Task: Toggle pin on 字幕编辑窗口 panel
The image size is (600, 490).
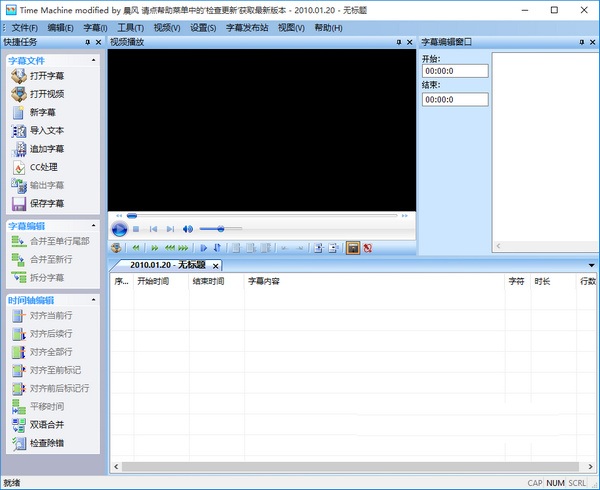Action: point(577,43)
